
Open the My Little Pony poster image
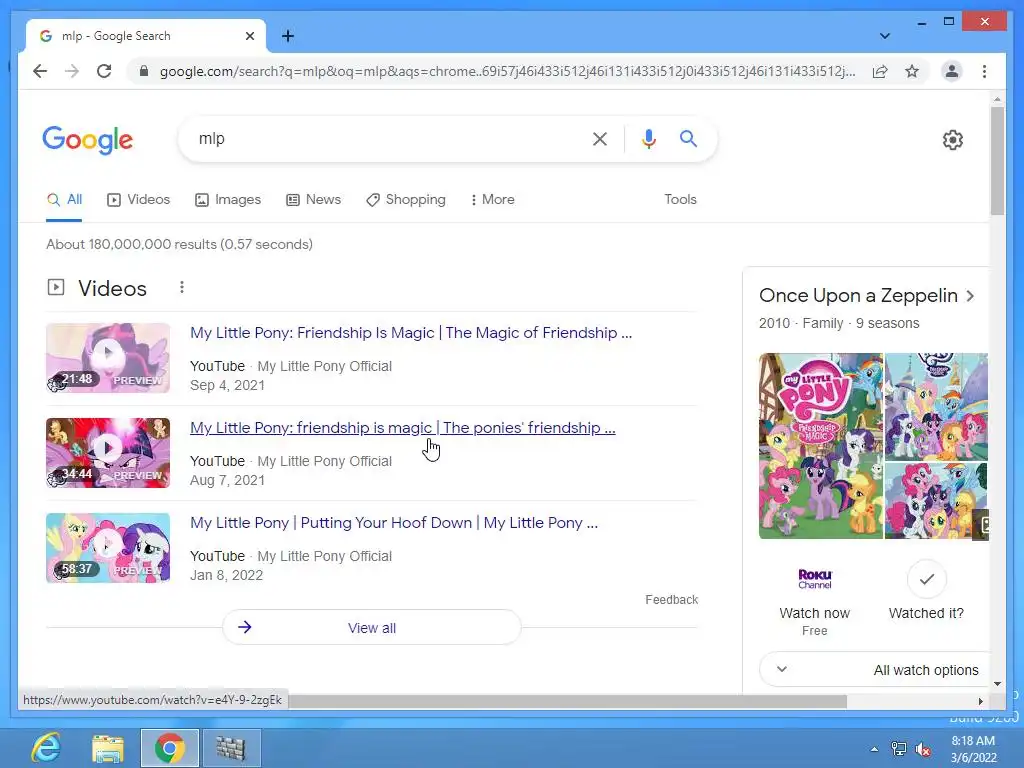[x=820, y=446]
